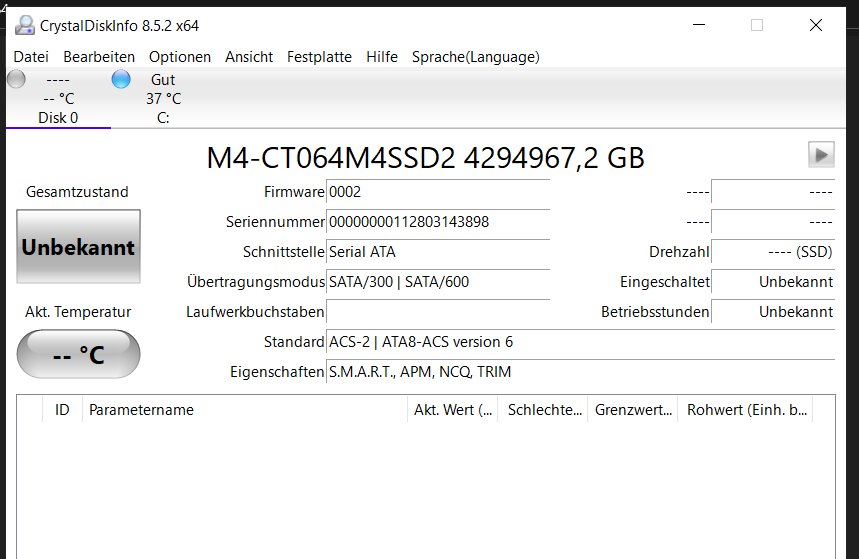Go to next disk with arrow button
This screenshot has height=559, width=859.
pos(821,155)
